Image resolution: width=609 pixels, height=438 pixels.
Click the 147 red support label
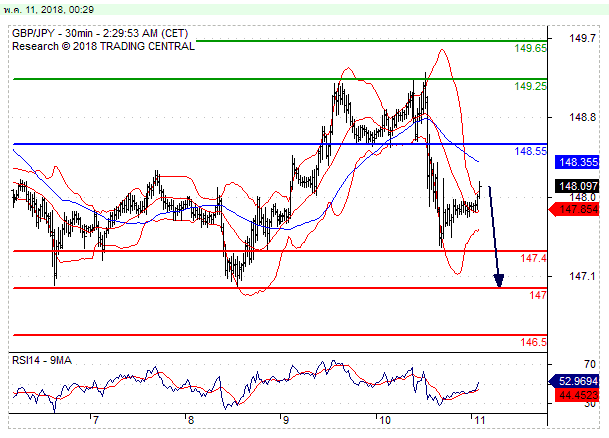tap(538, 295)
